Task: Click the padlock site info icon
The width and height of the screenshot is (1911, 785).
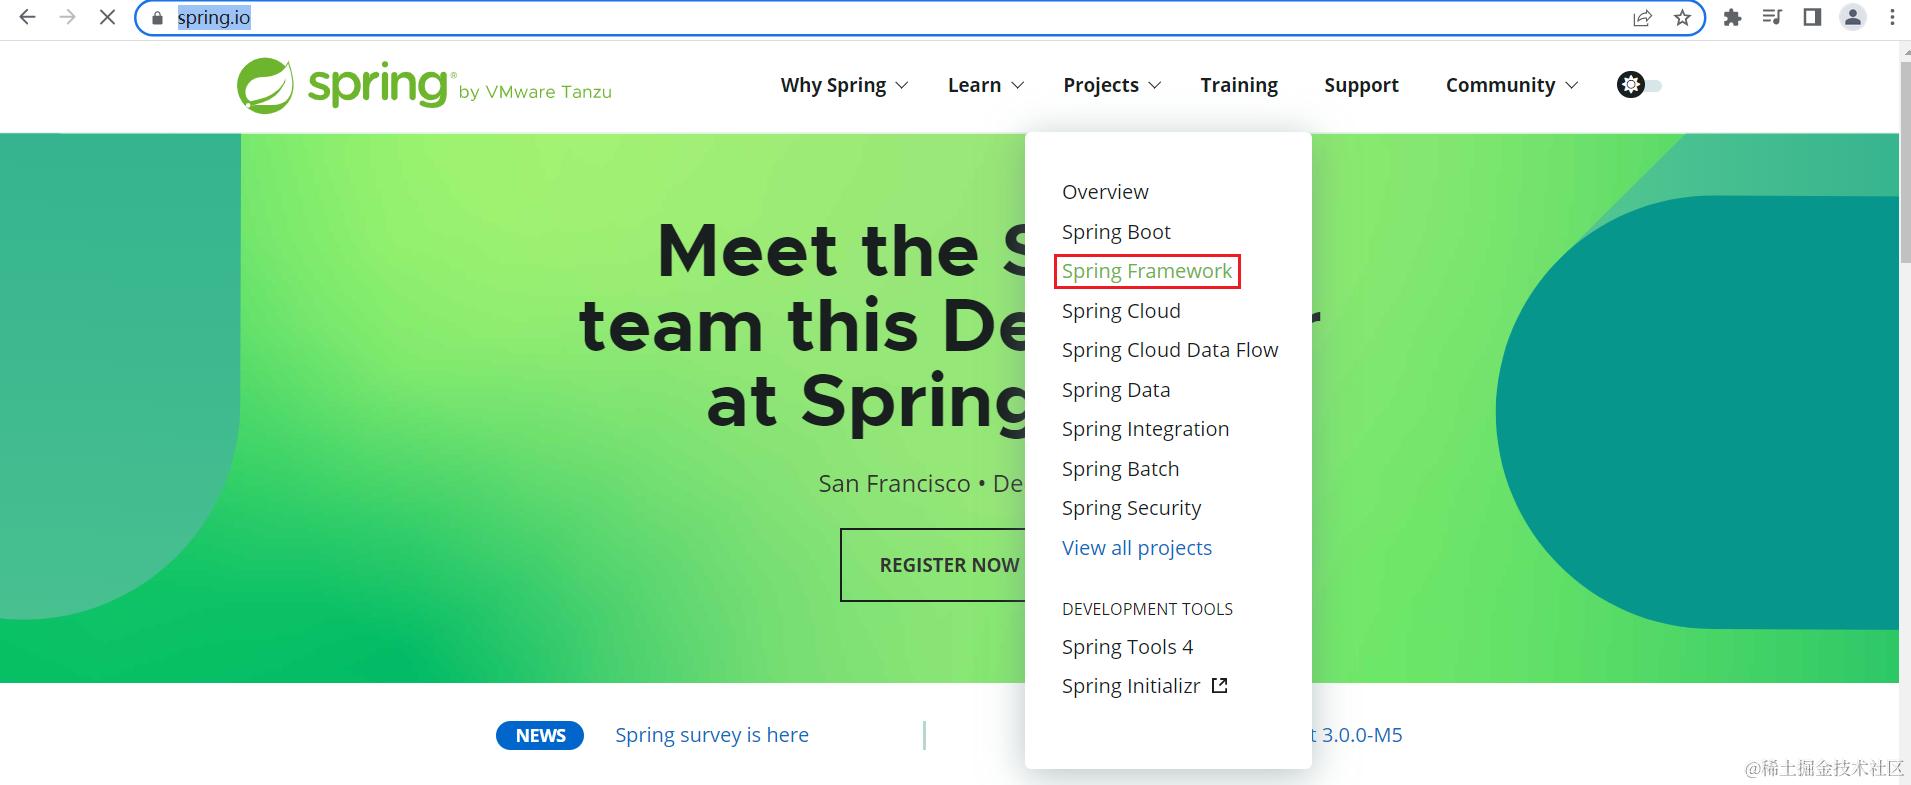Action: (x=156, y=18)
